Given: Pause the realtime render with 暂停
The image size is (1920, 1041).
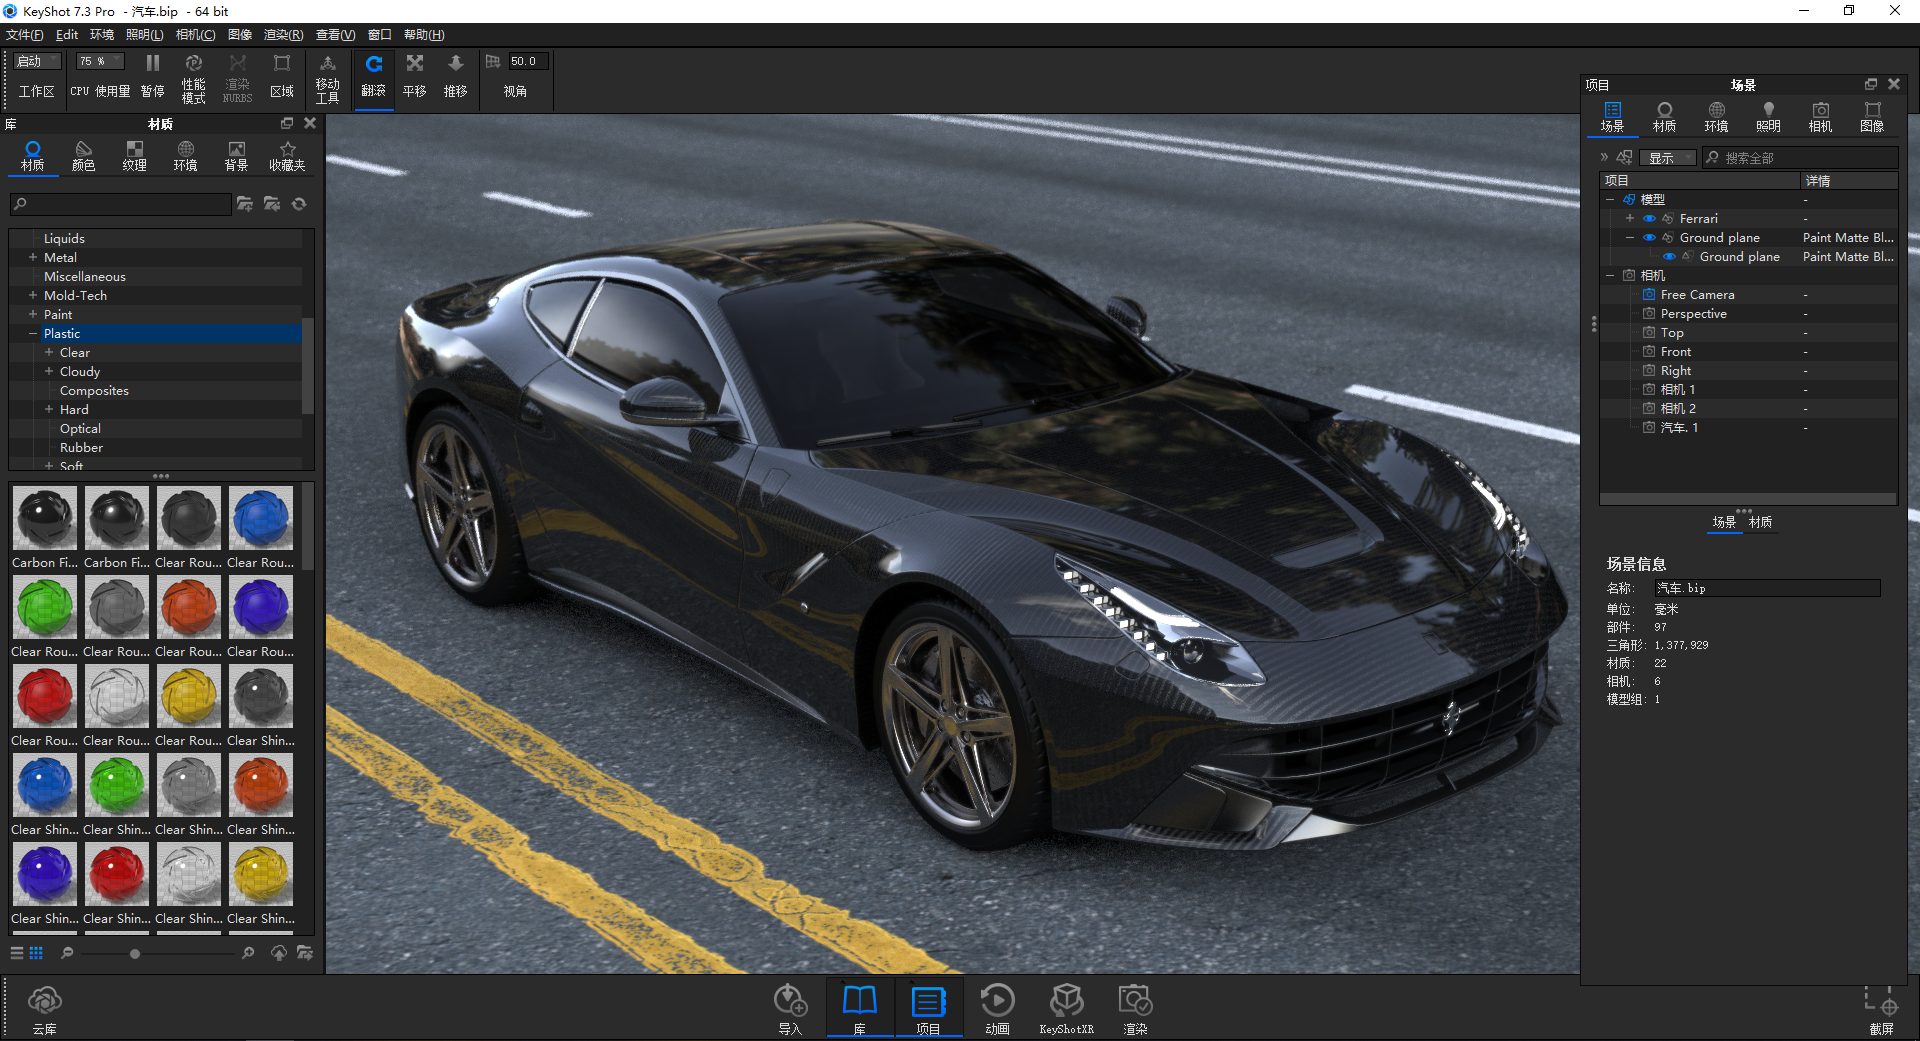Looking at the screenshot, I should point(152,75).
